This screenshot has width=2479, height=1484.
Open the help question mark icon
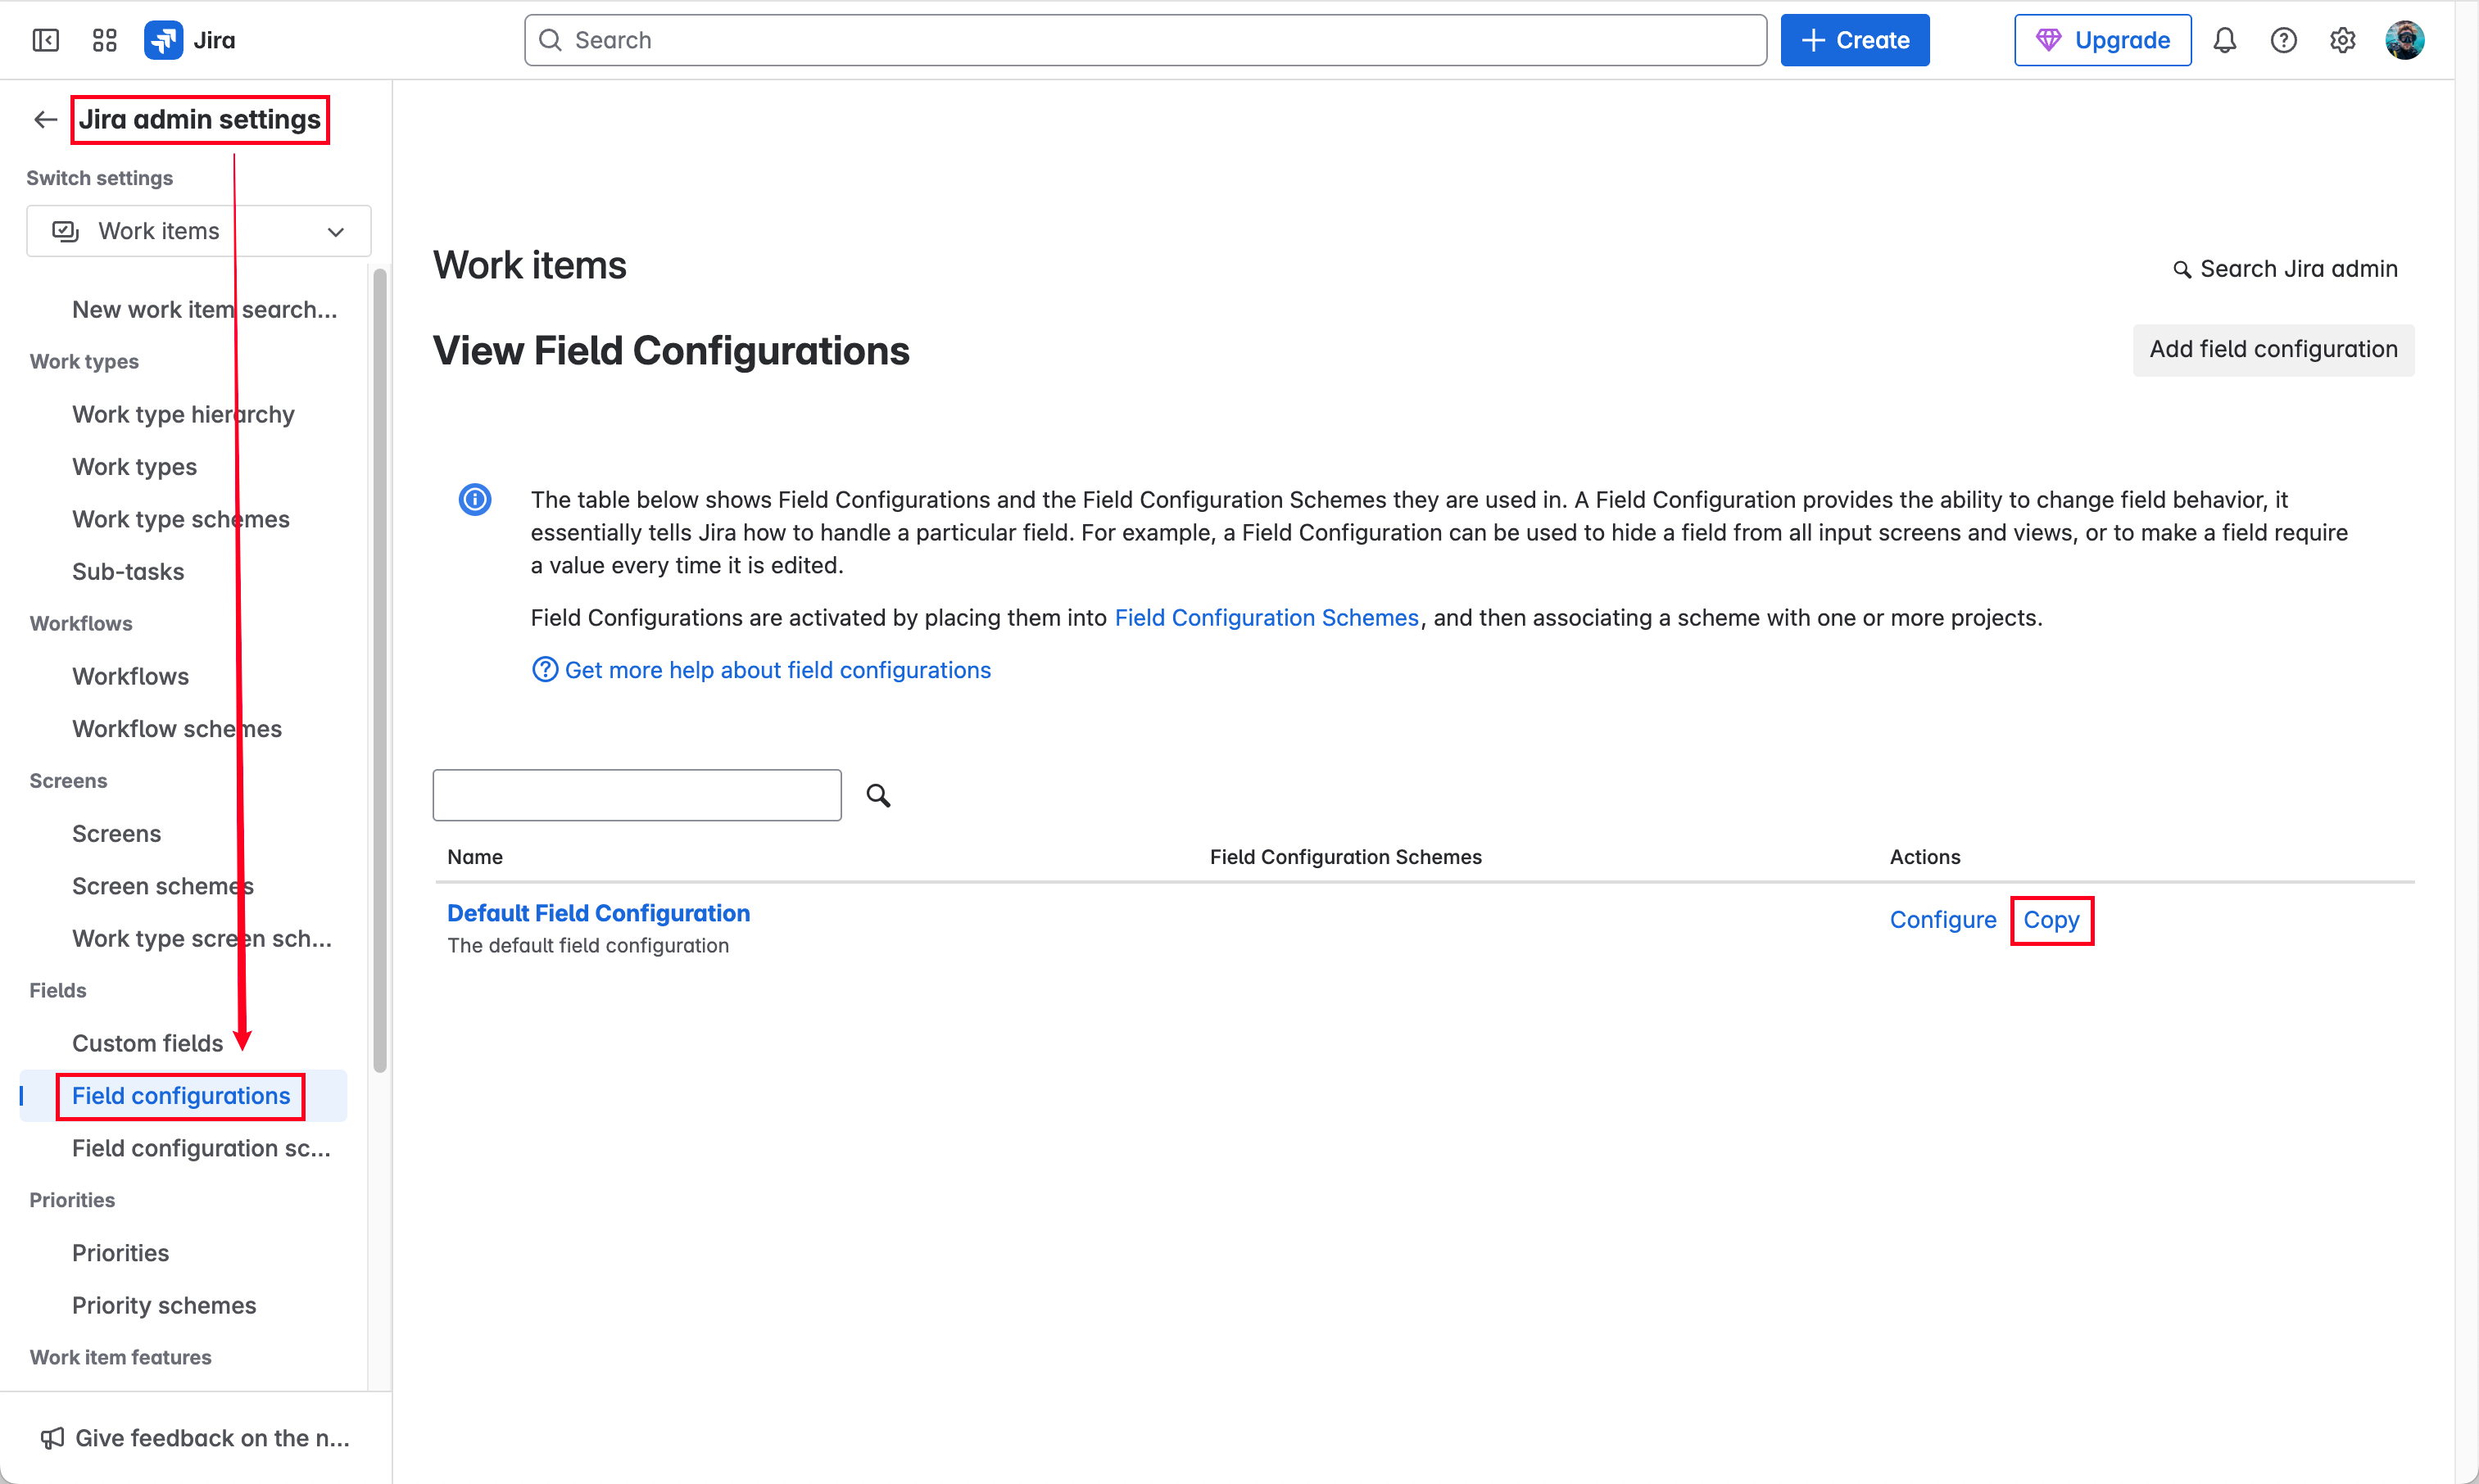click(2283, 40)
